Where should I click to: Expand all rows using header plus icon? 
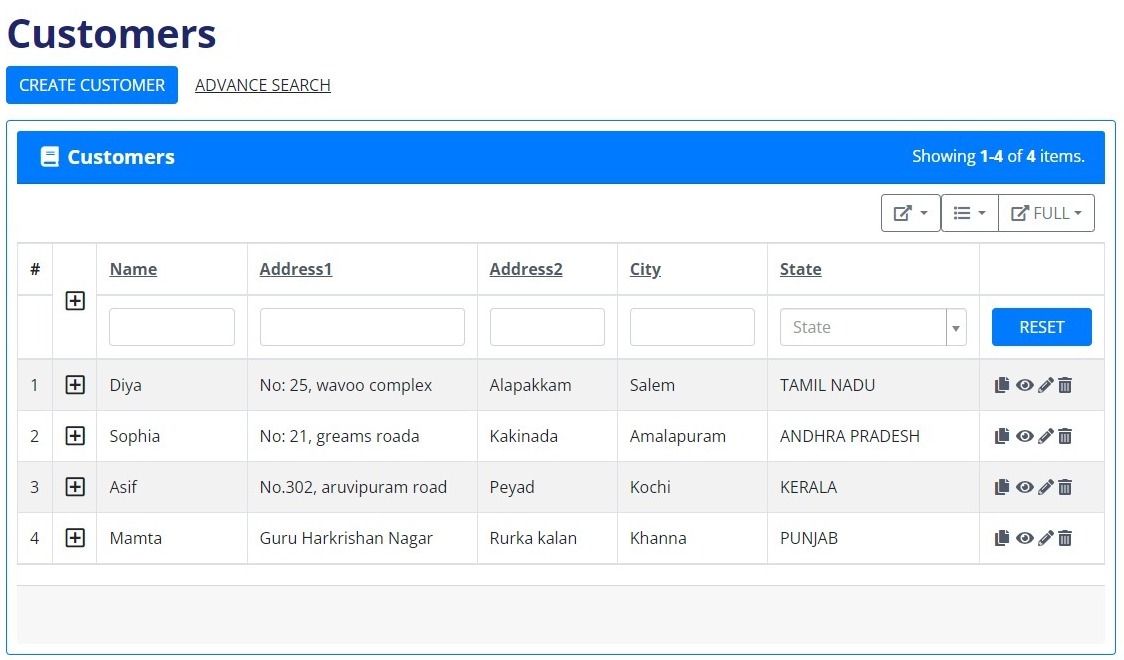pos(75,301)
